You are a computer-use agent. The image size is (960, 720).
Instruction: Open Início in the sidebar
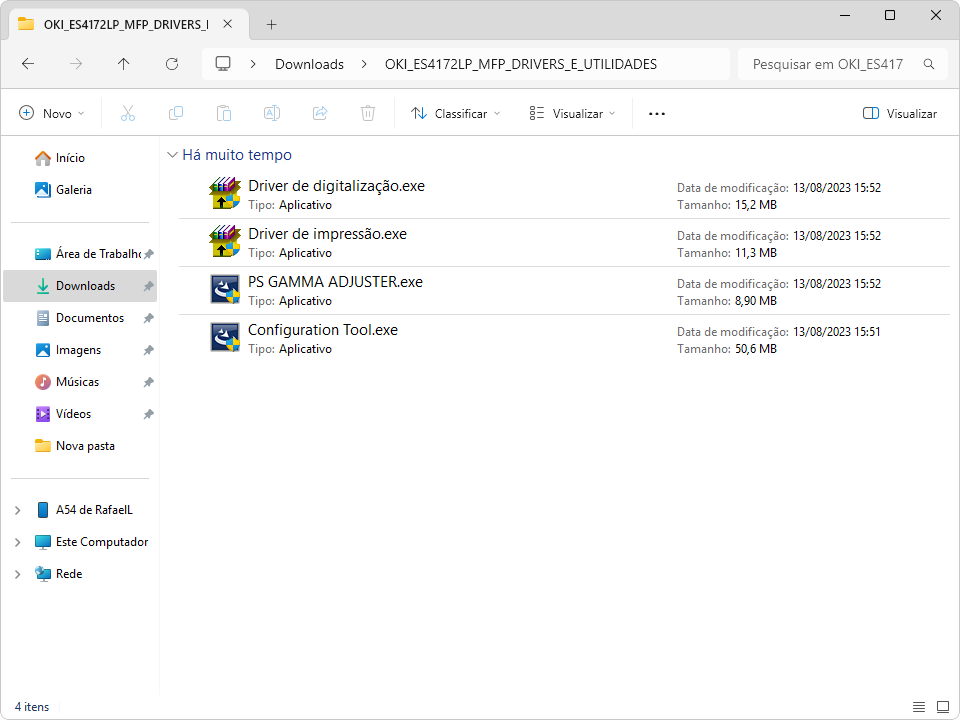coord(80,158)
